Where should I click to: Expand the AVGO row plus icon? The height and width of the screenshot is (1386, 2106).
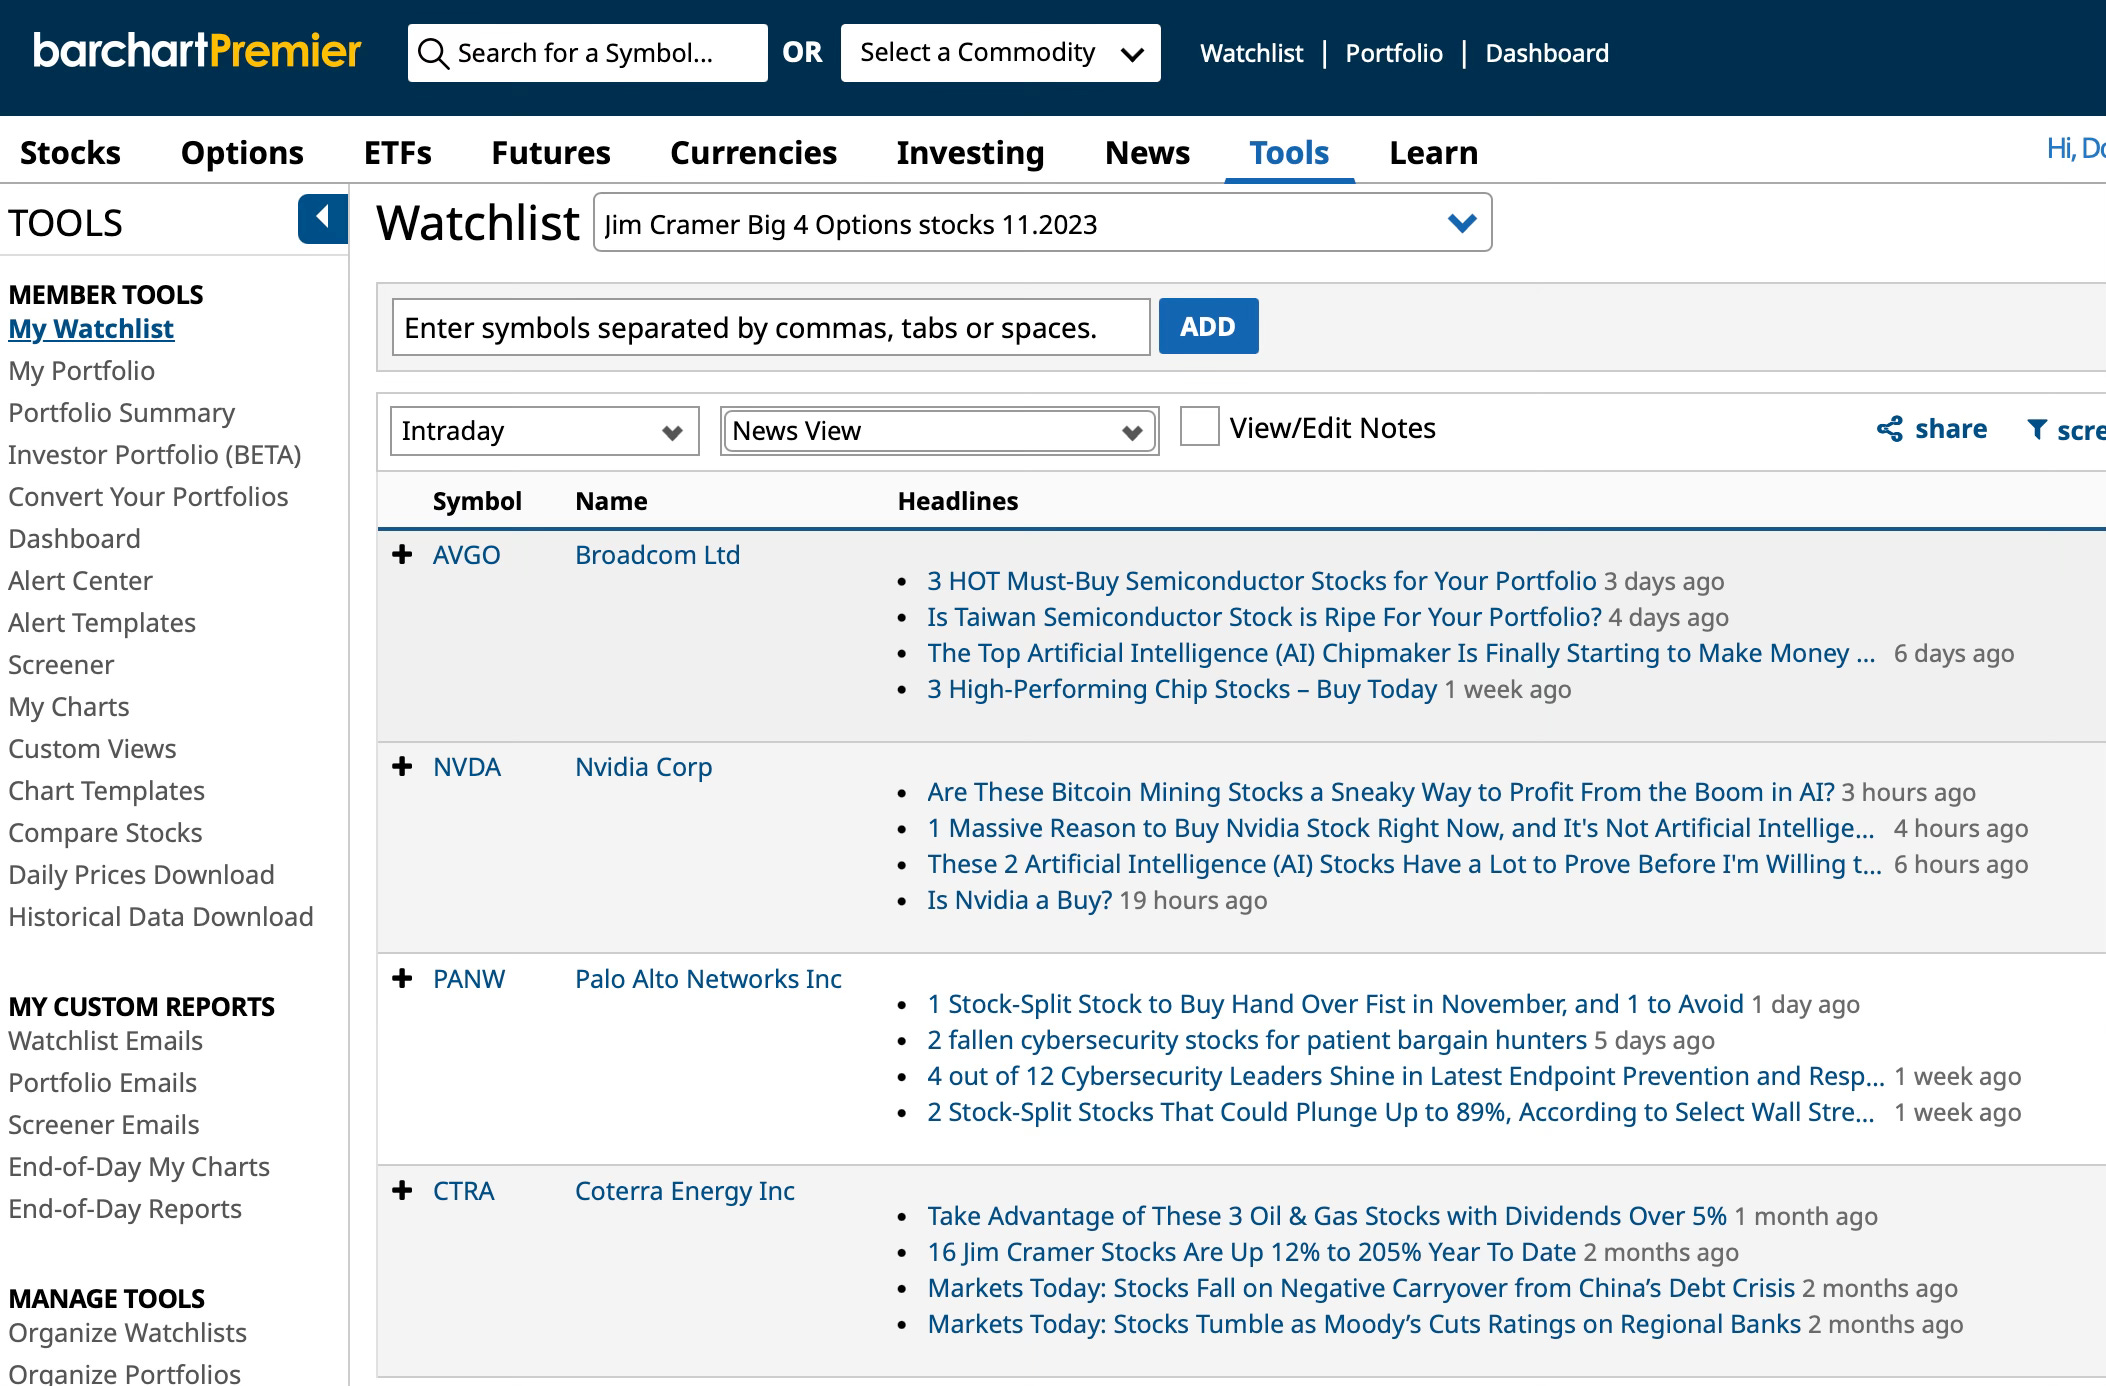(402, 554)
